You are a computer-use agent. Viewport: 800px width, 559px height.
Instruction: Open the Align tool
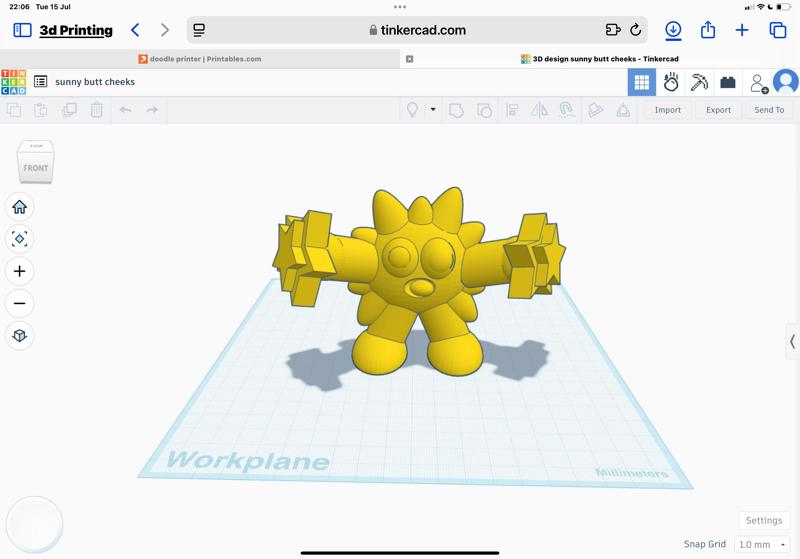[x=512, y=110]
